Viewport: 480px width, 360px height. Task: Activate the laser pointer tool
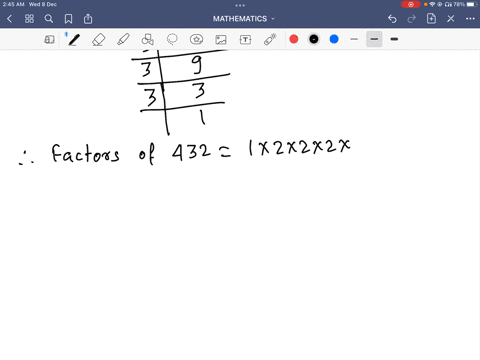point(270,39)
